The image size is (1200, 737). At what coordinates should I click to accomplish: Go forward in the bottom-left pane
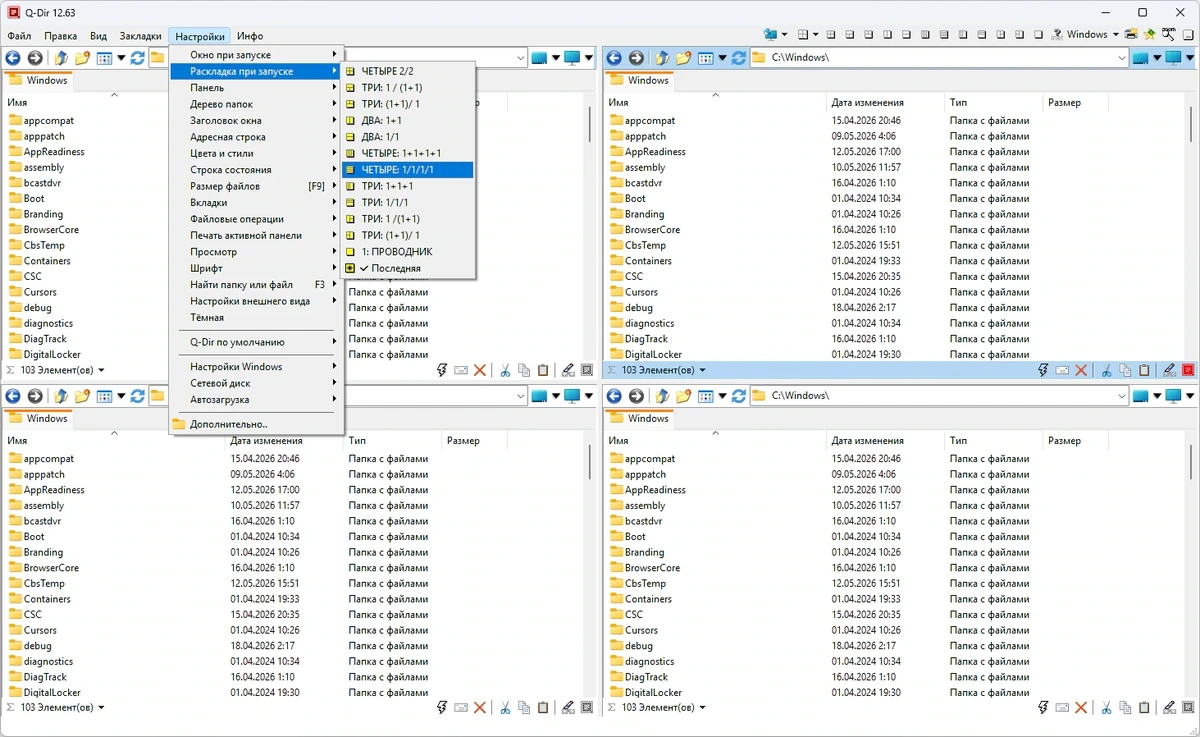(x=35, y=396)
